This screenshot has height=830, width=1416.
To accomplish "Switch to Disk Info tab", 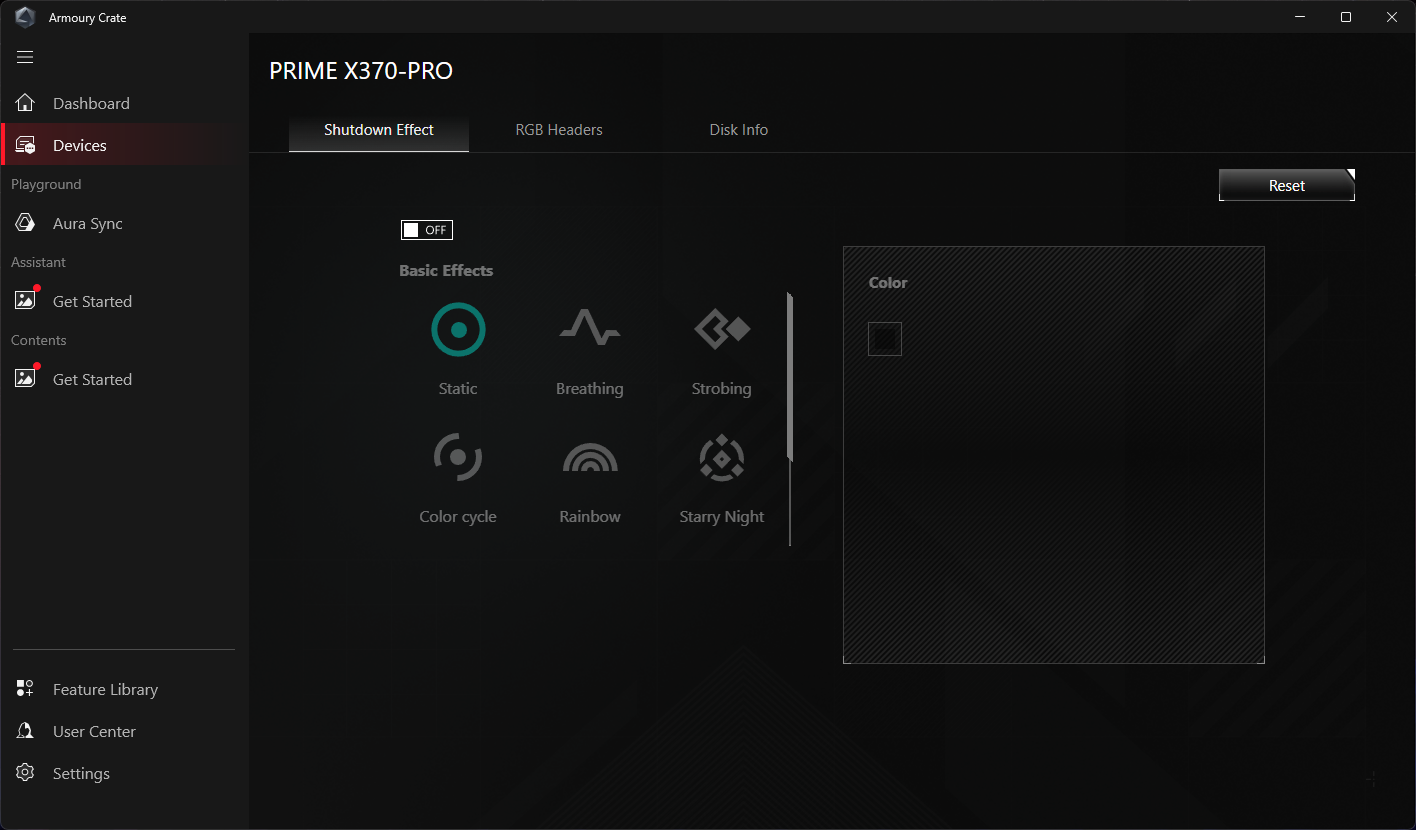I will click(739, 130).
